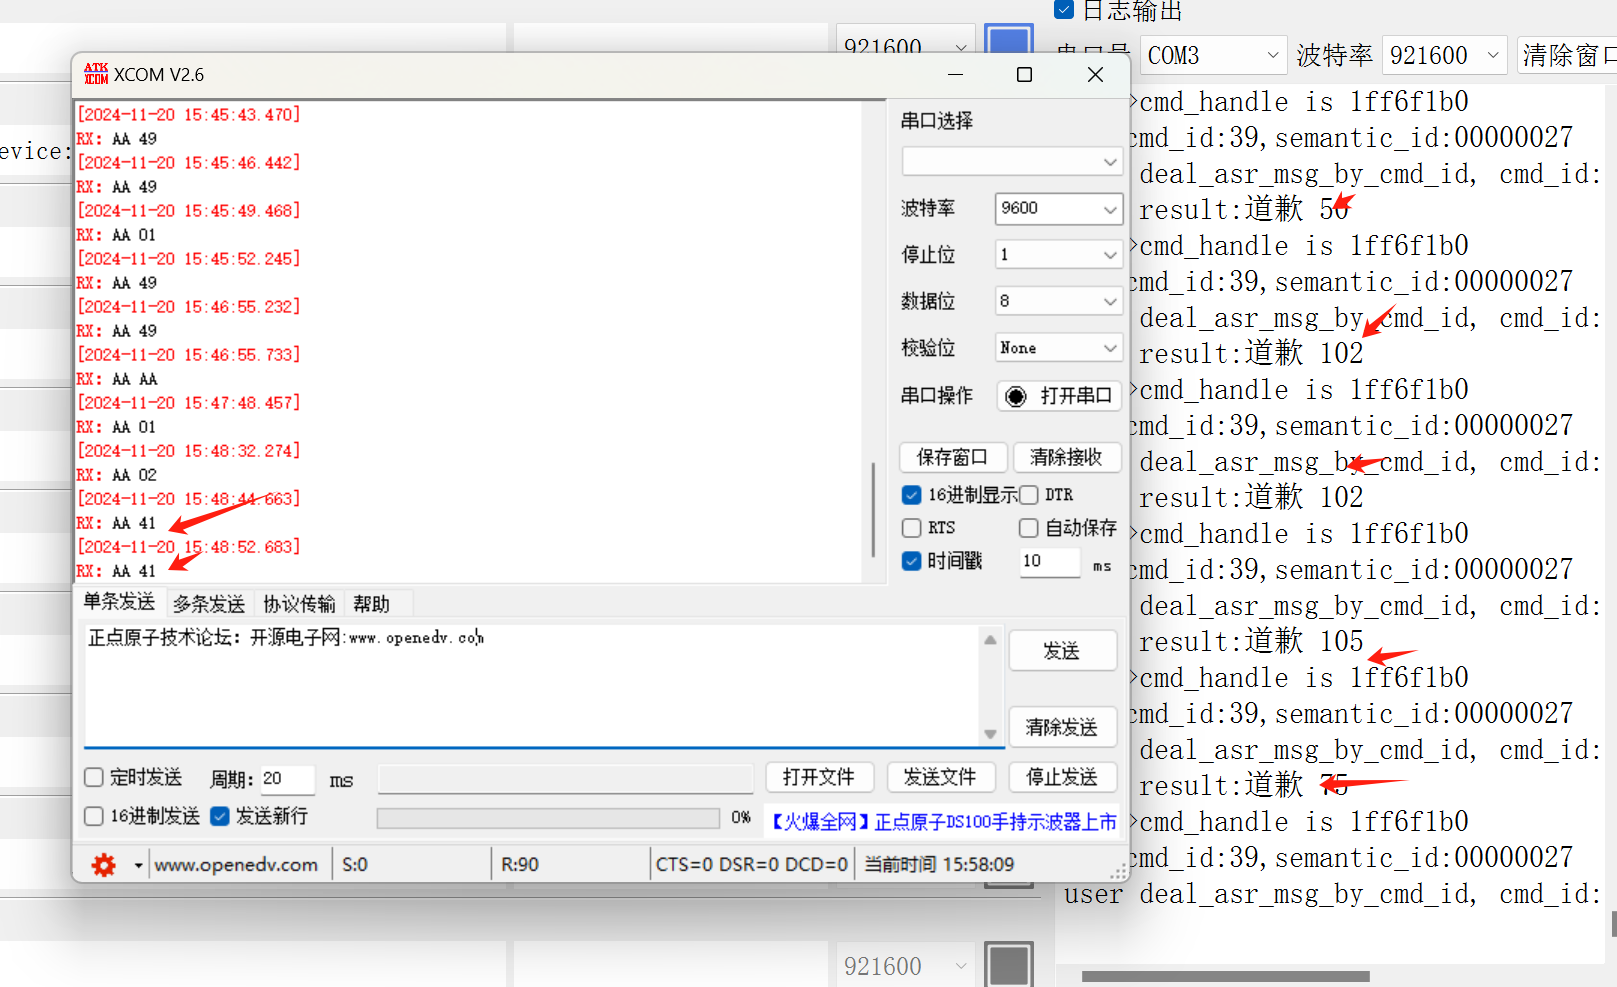Click the blue square icon beside top 921600 dropdown

click(1008, 40)
